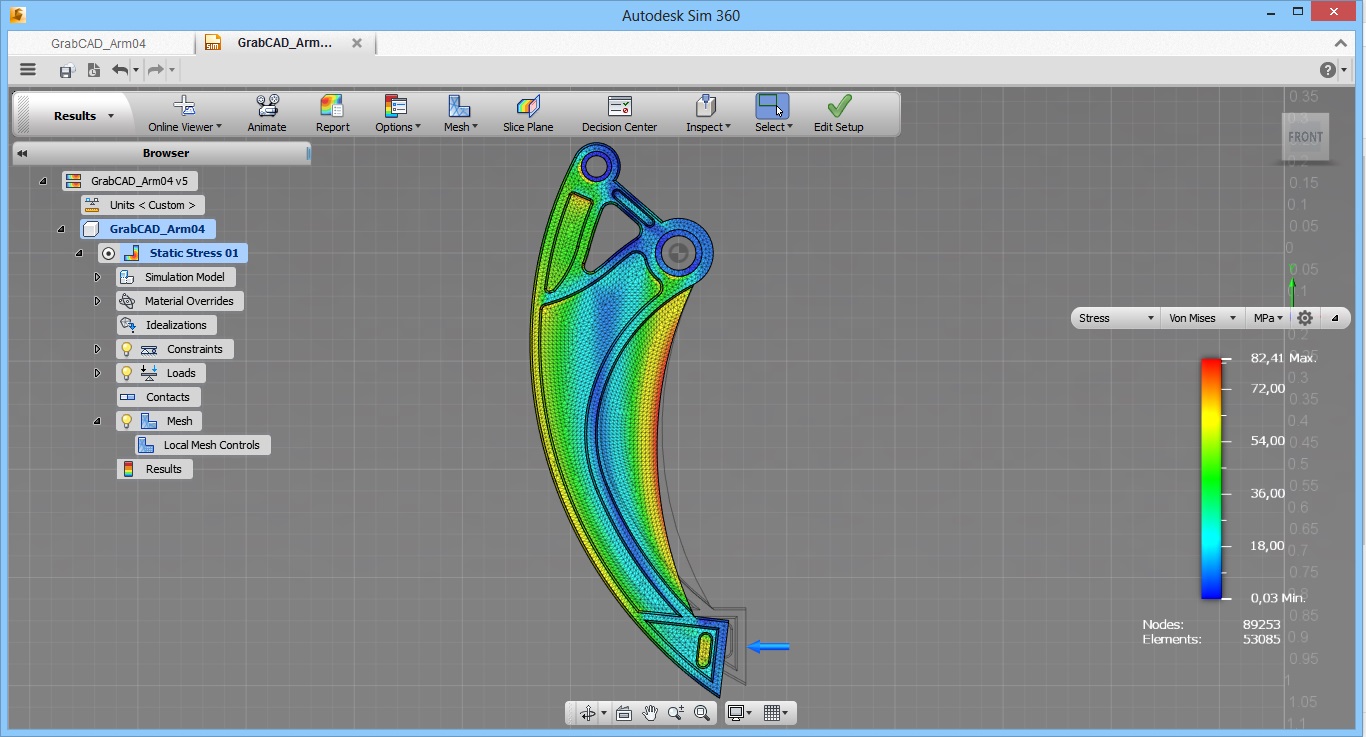This screenshot has width=1366, height=737.
Task: Select the Results tree item
Action: (154, 469)
